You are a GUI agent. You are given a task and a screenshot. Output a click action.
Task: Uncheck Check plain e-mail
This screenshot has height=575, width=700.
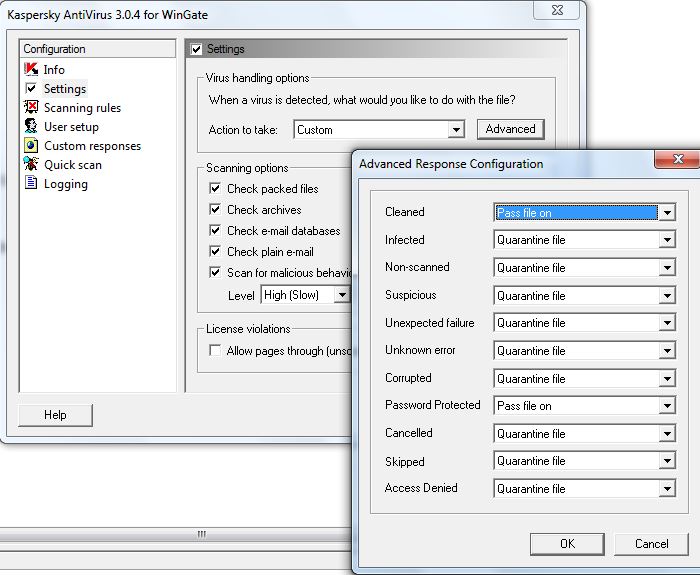pyautogui.click(x=215, y=251)
